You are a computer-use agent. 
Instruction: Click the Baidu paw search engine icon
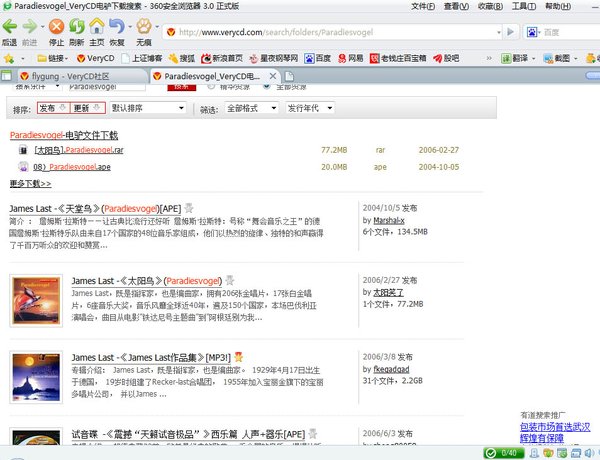pyautogui.click(x=532, y=32)
